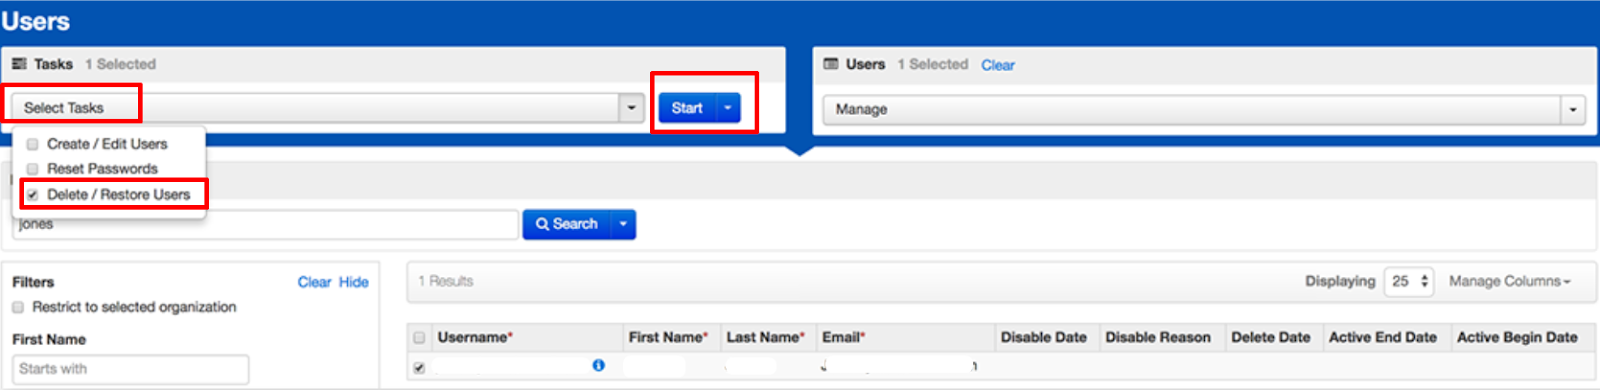Screen dimensions: 1600x390
Task: Focus the First Name Starts with field
Action: click(130, 369)
